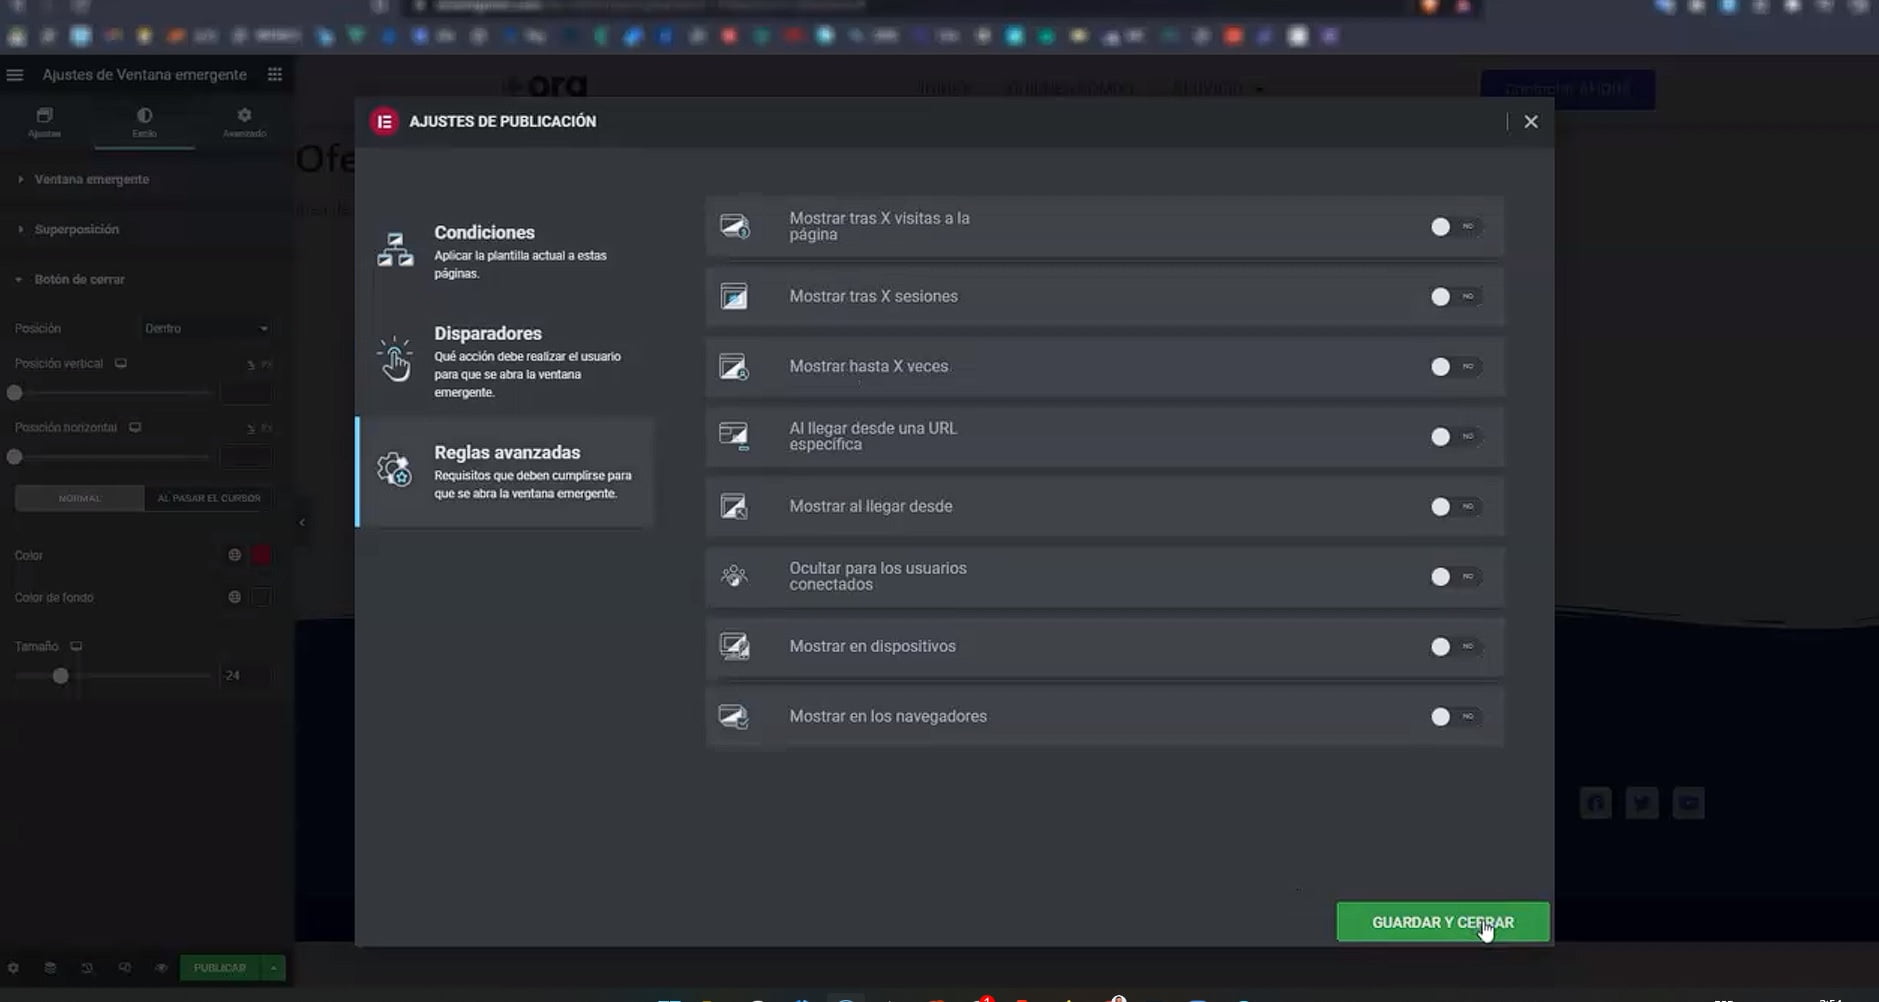1879x1002 pixels.
Task: Open the 'Posición' dropdown showing Dentro
Action: pyautogui.click(x=206, y=329)
